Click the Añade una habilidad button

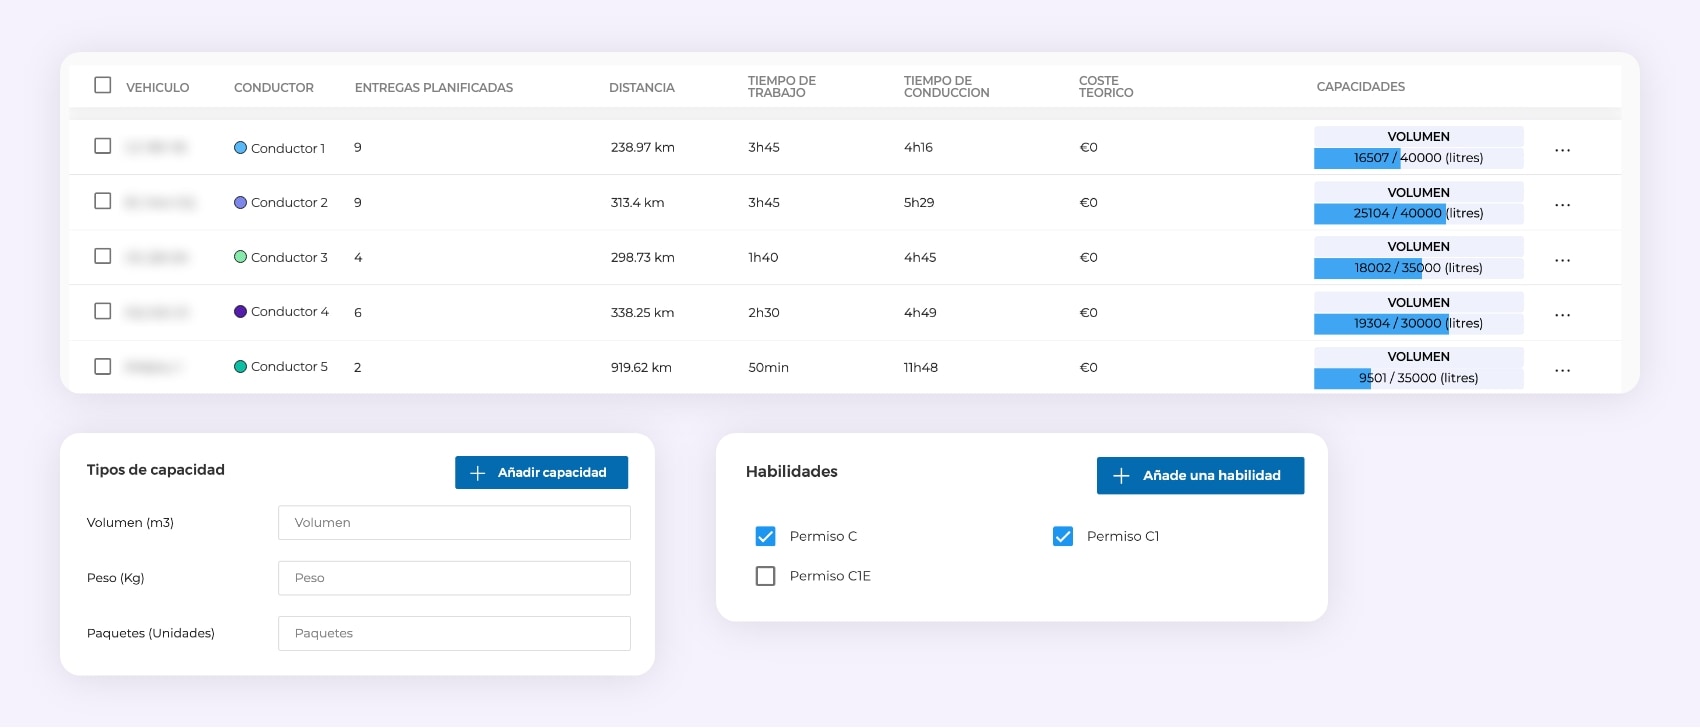click(1200, 475)
